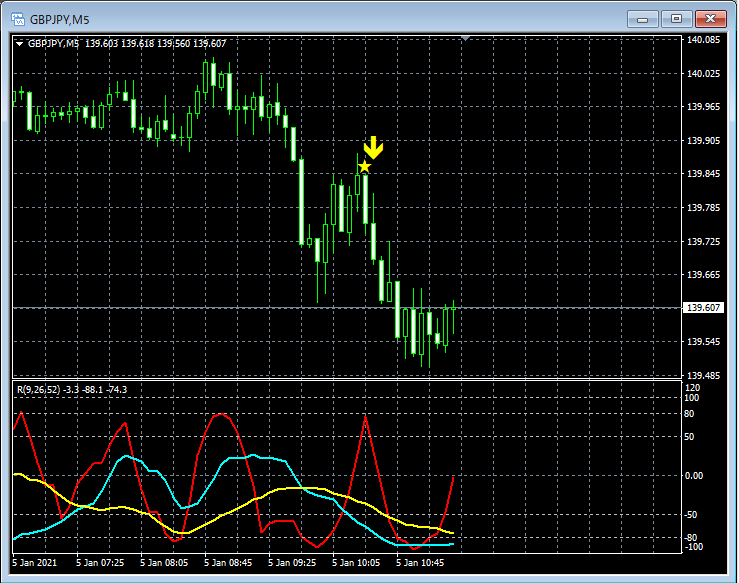Click the 139.965 price scale label

tap(703, 107)
